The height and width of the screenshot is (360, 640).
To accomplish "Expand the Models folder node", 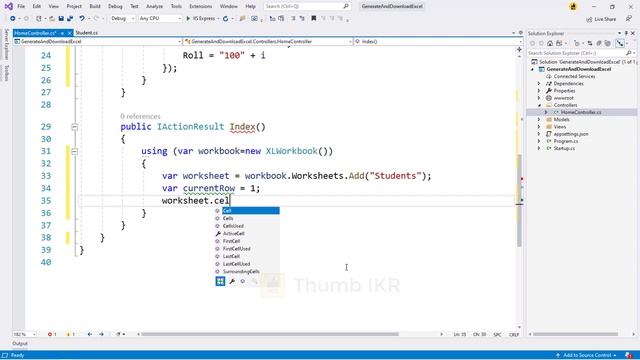I will [x=539, y=120].
